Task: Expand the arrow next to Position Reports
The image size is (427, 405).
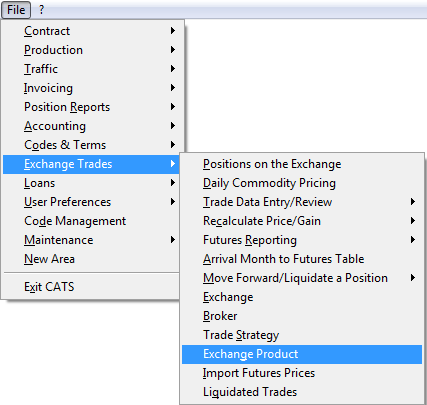Action: coord(173,107)
